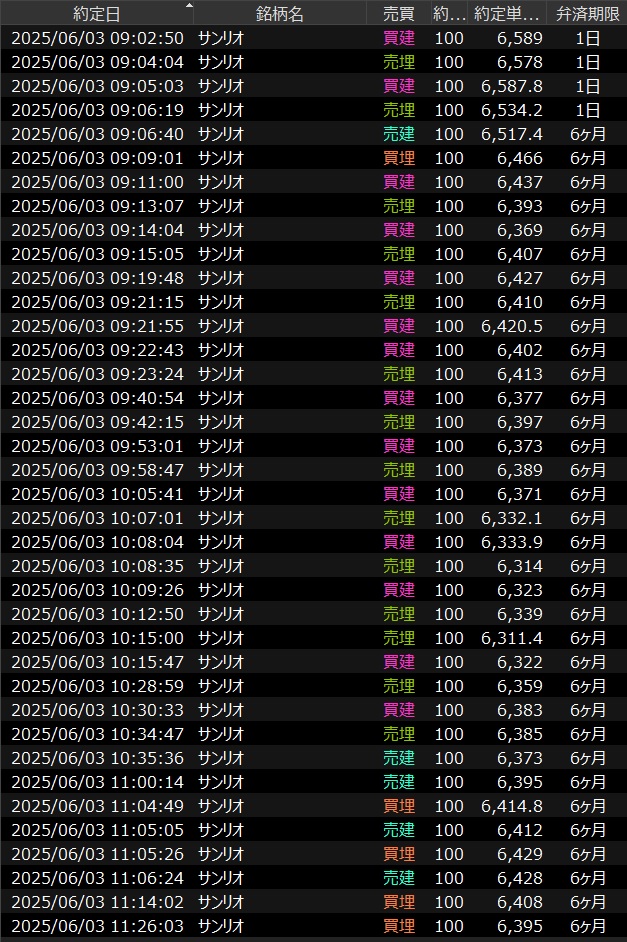
Task: Click price 6,385
Action: pyautogui.click(x=519, y=735)
